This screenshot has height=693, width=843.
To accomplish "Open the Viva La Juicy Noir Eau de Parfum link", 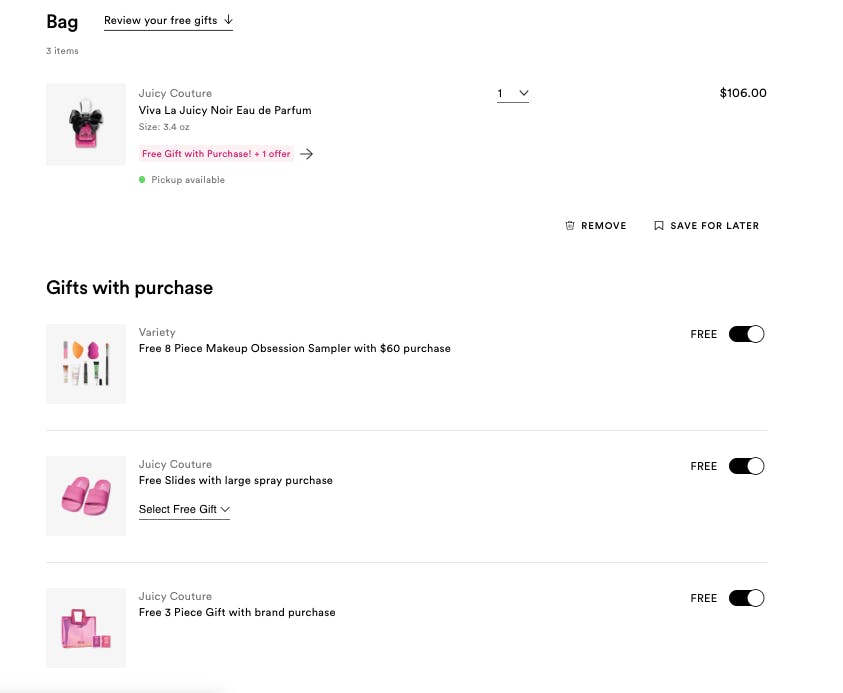I will point(225,110).
